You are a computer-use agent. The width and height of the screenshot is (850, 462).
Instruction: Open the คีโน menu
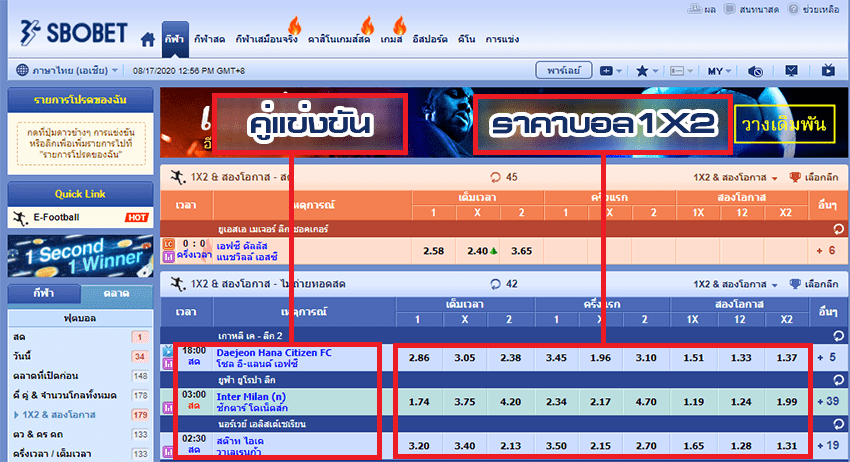point(466,39)
